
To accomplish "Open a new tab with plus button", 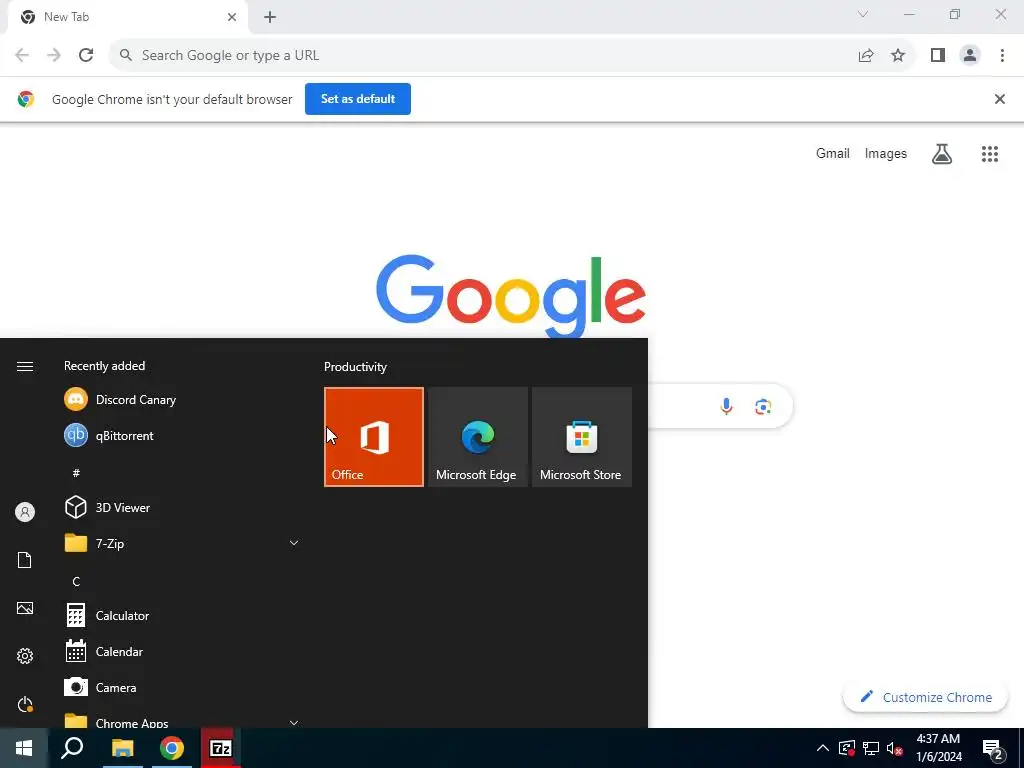I will 270,17.
